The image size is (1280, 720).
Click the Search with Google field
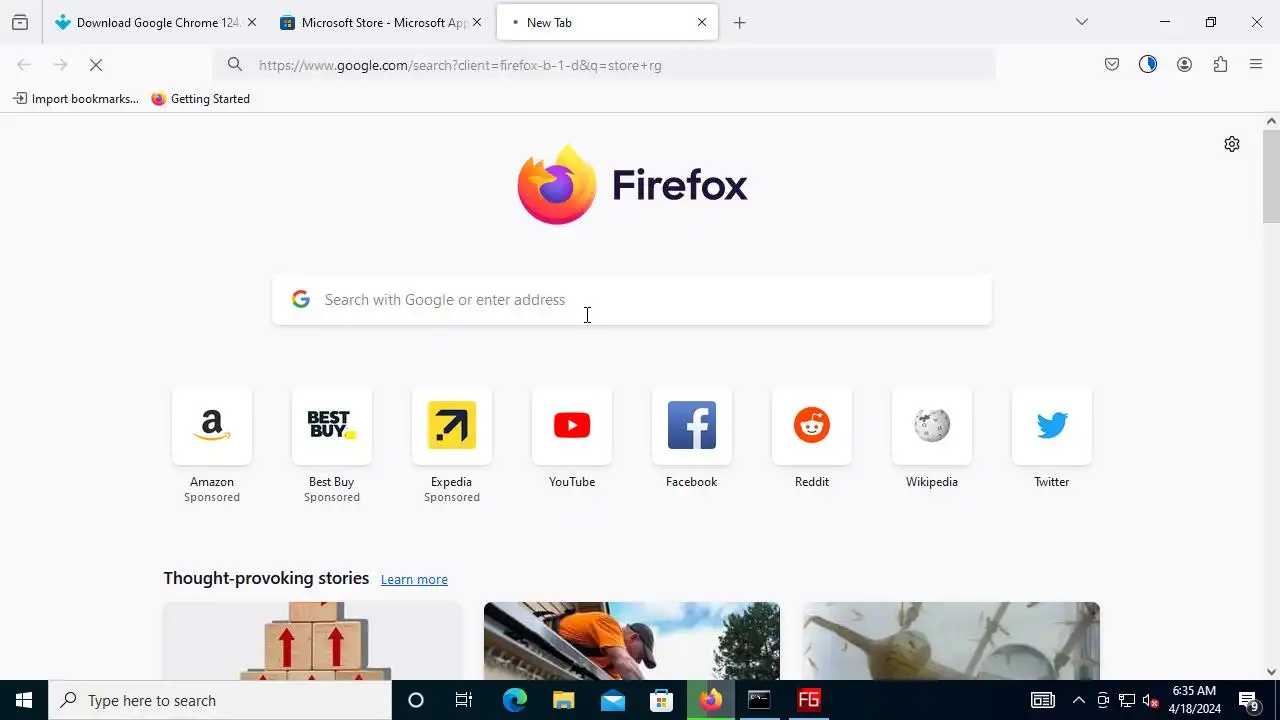(632, 300)
